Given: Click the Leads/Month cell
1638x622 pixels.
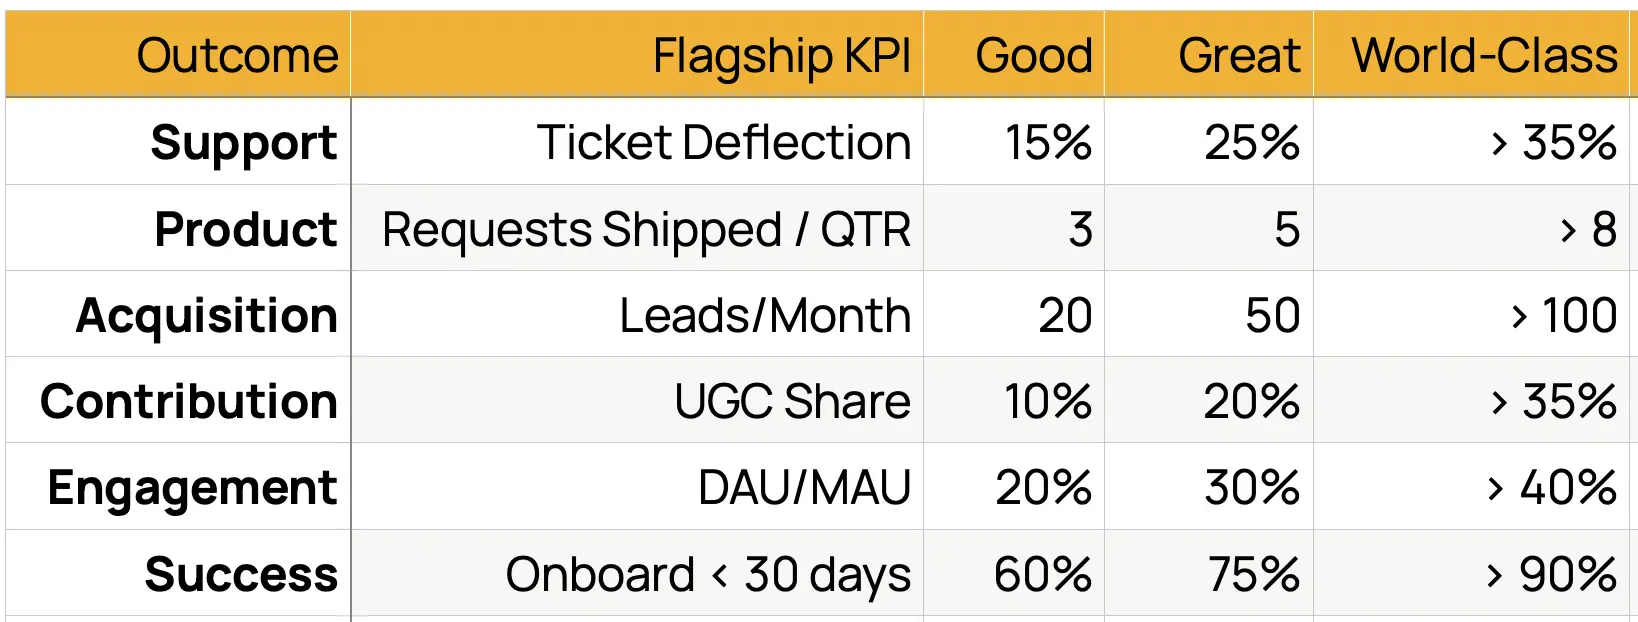Looking at the screenshot, I should pos(637,314).
